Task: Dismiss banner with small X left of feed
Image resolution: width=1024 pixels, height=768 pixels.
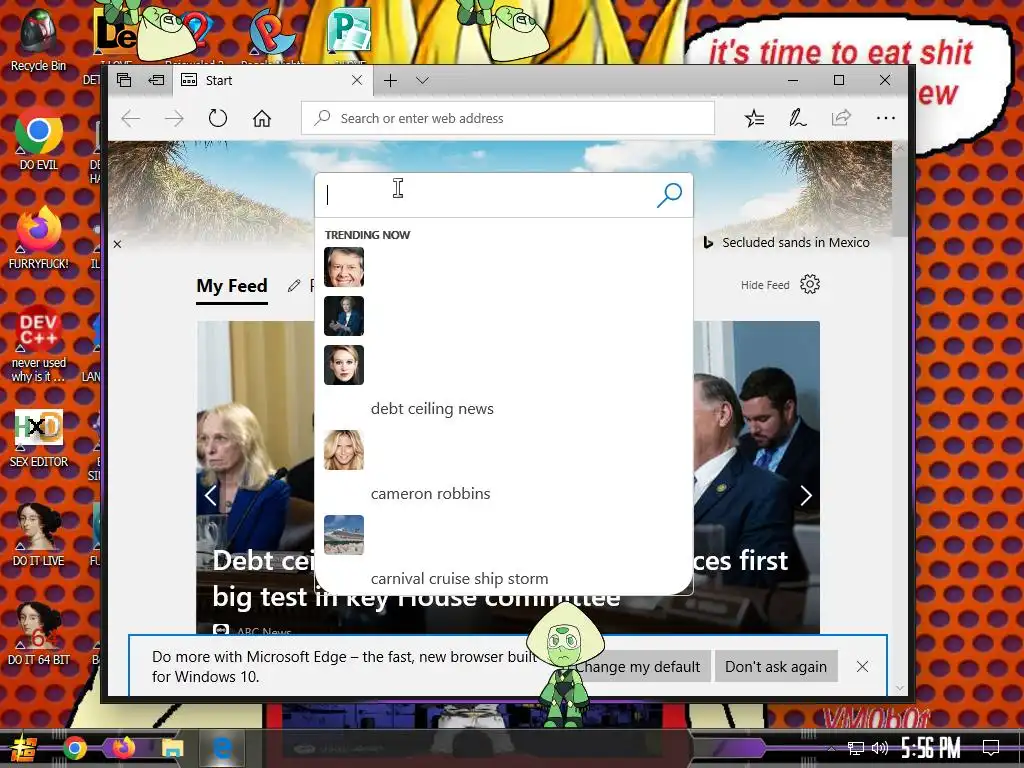Action: tap(118, 244)
